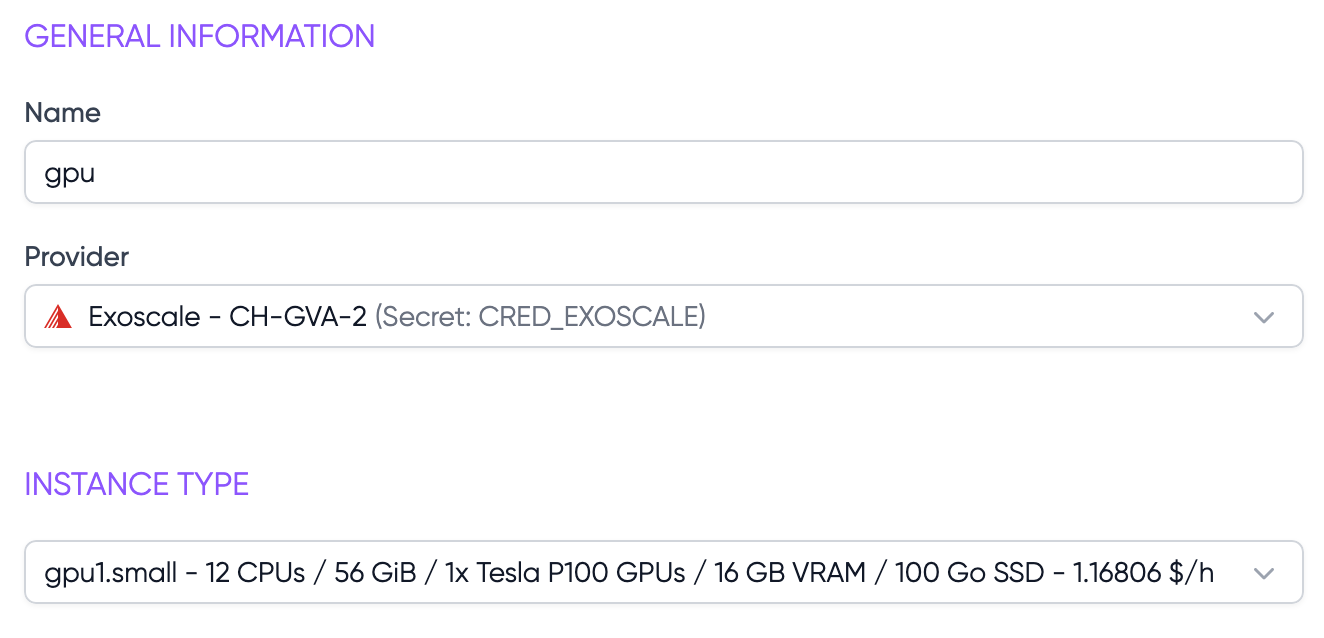Click the INSTANCE TYPE section heading
1324x638 pixels.
(x=136, y=484)
